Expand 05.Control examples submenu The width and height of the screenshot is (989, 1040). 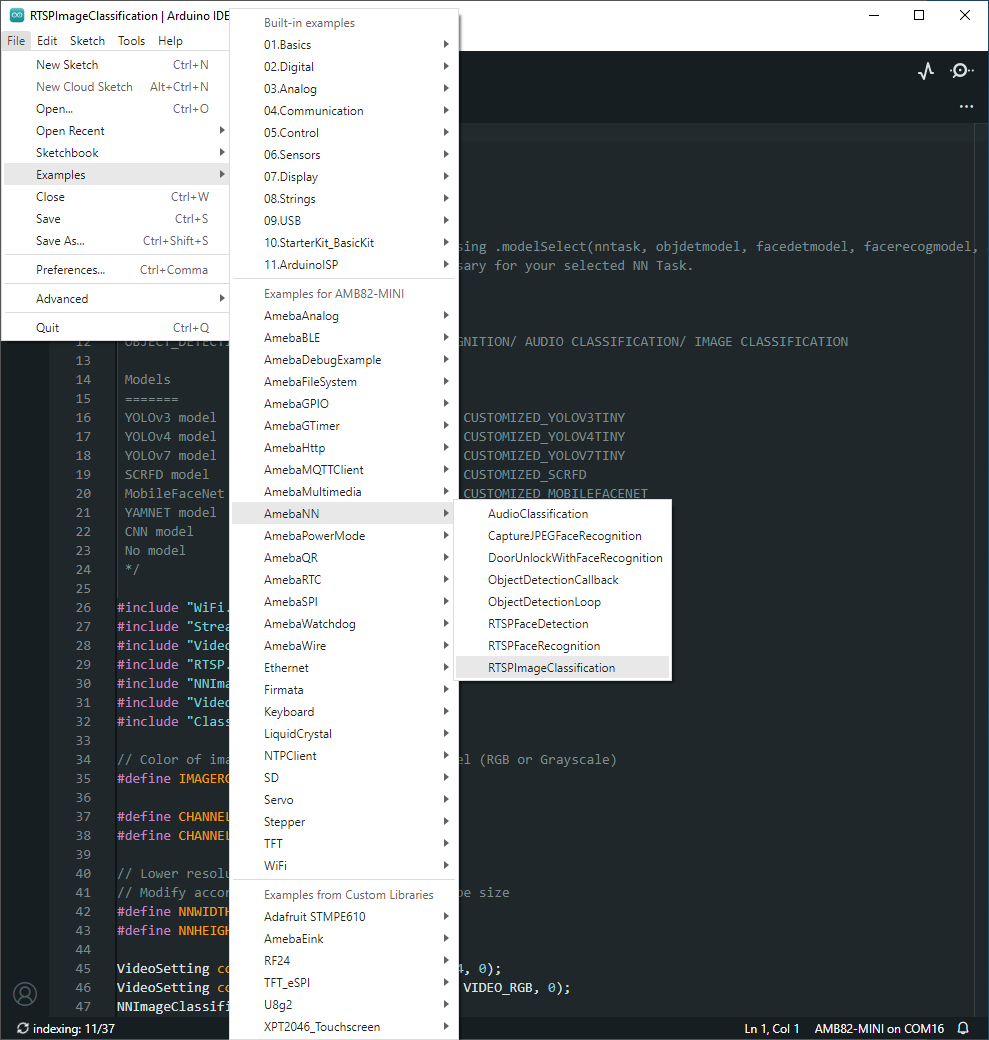[344, 132]
